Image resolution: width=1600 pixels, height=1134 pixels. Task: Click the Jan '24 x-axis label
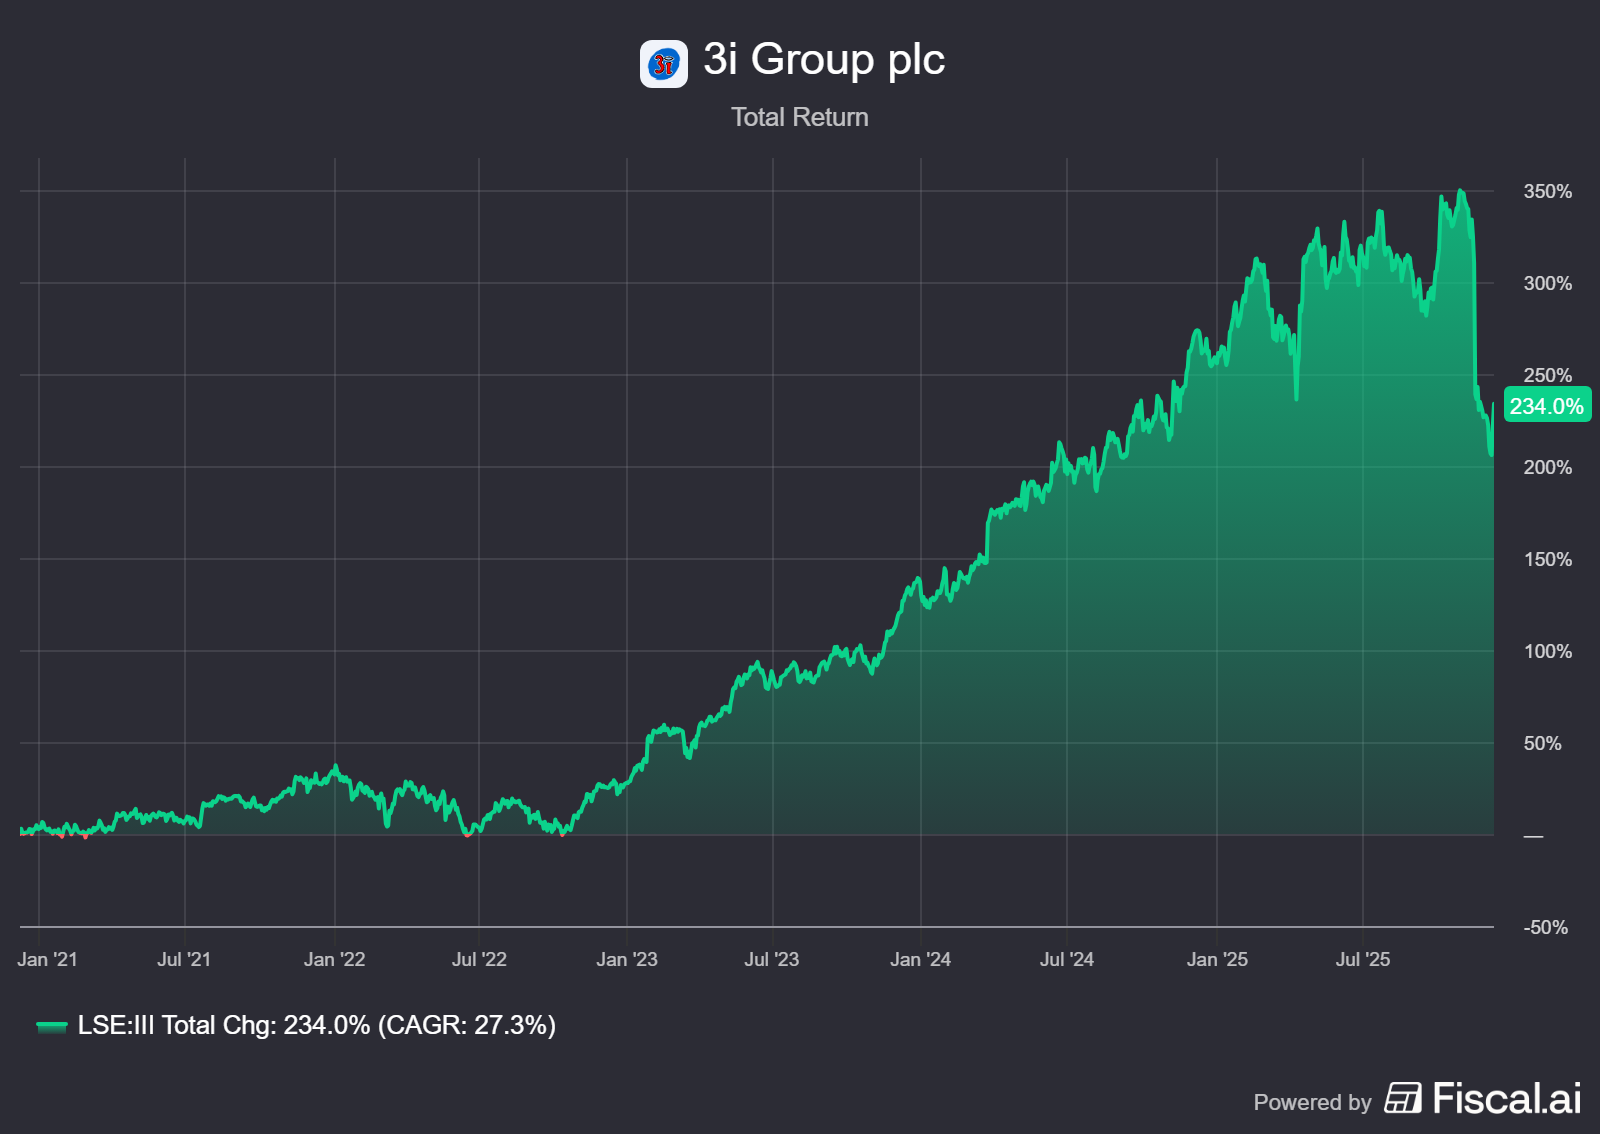tap(920, 959)
